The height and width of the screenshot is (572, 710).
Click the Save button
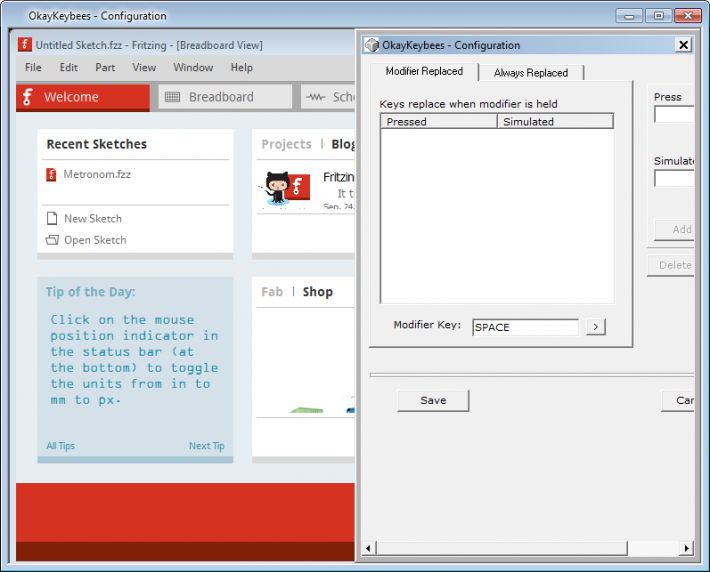433,400
